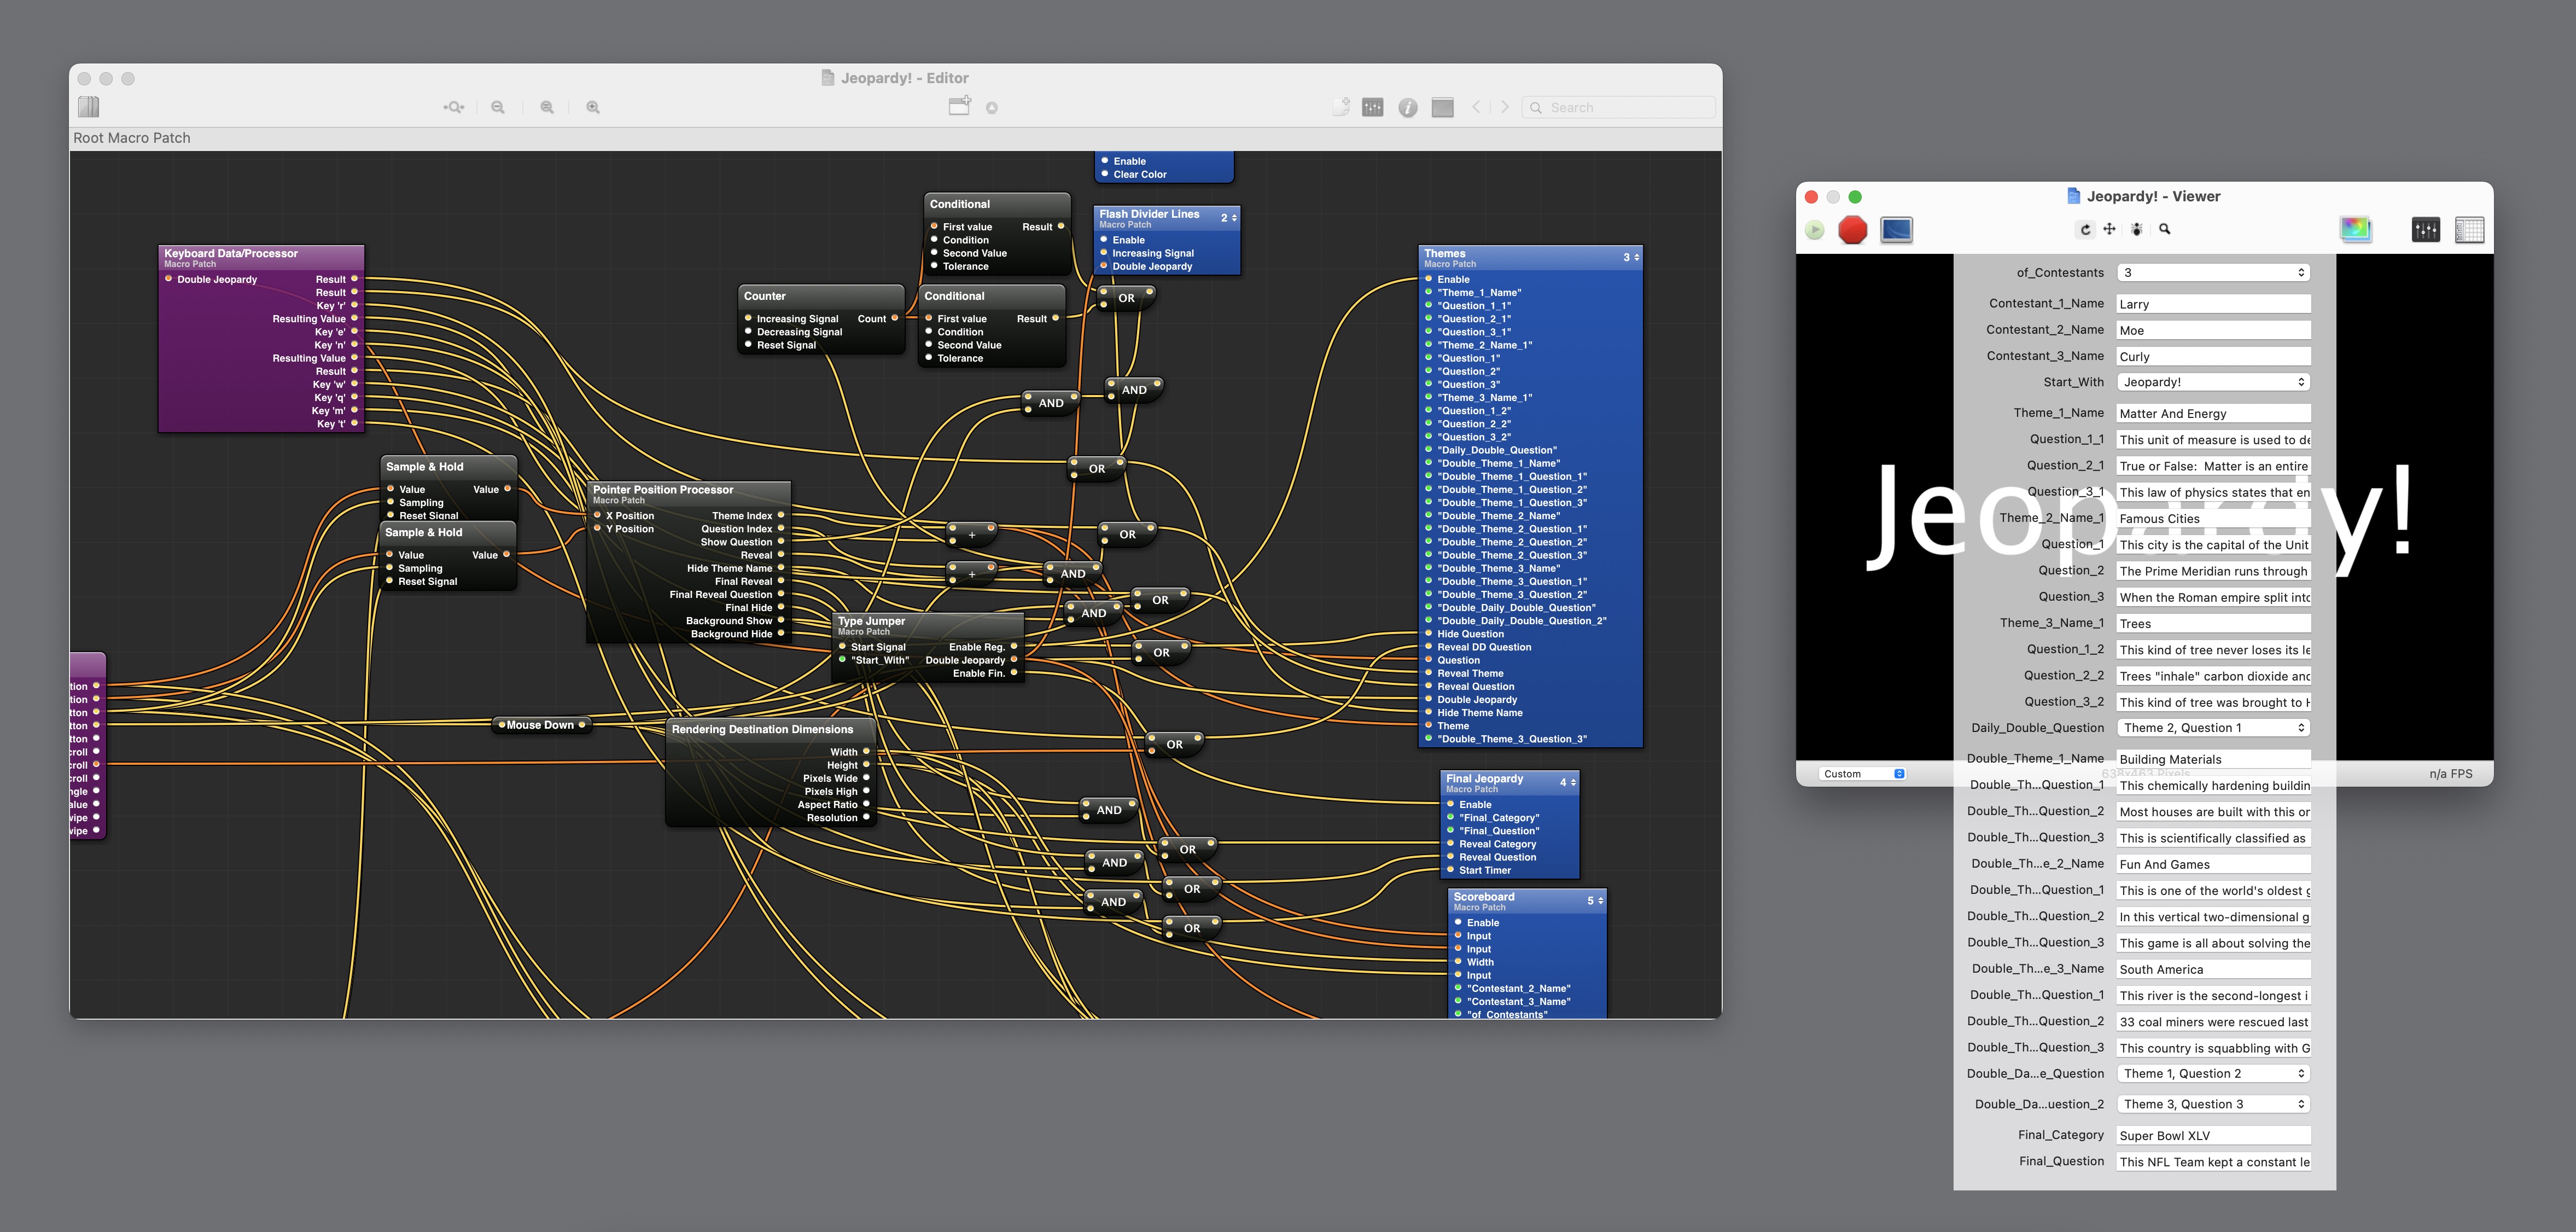Open the input parameters mixer icon in Viewer
The image size is (2576, 1232).
(2425, 230)
